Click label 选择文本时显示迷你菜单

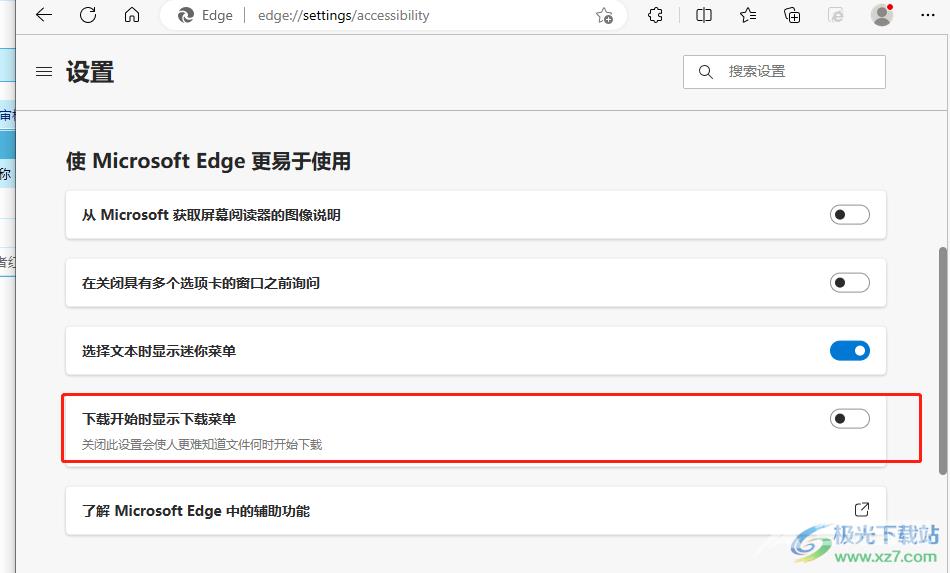pyautogui.click(x=159, y=351)
